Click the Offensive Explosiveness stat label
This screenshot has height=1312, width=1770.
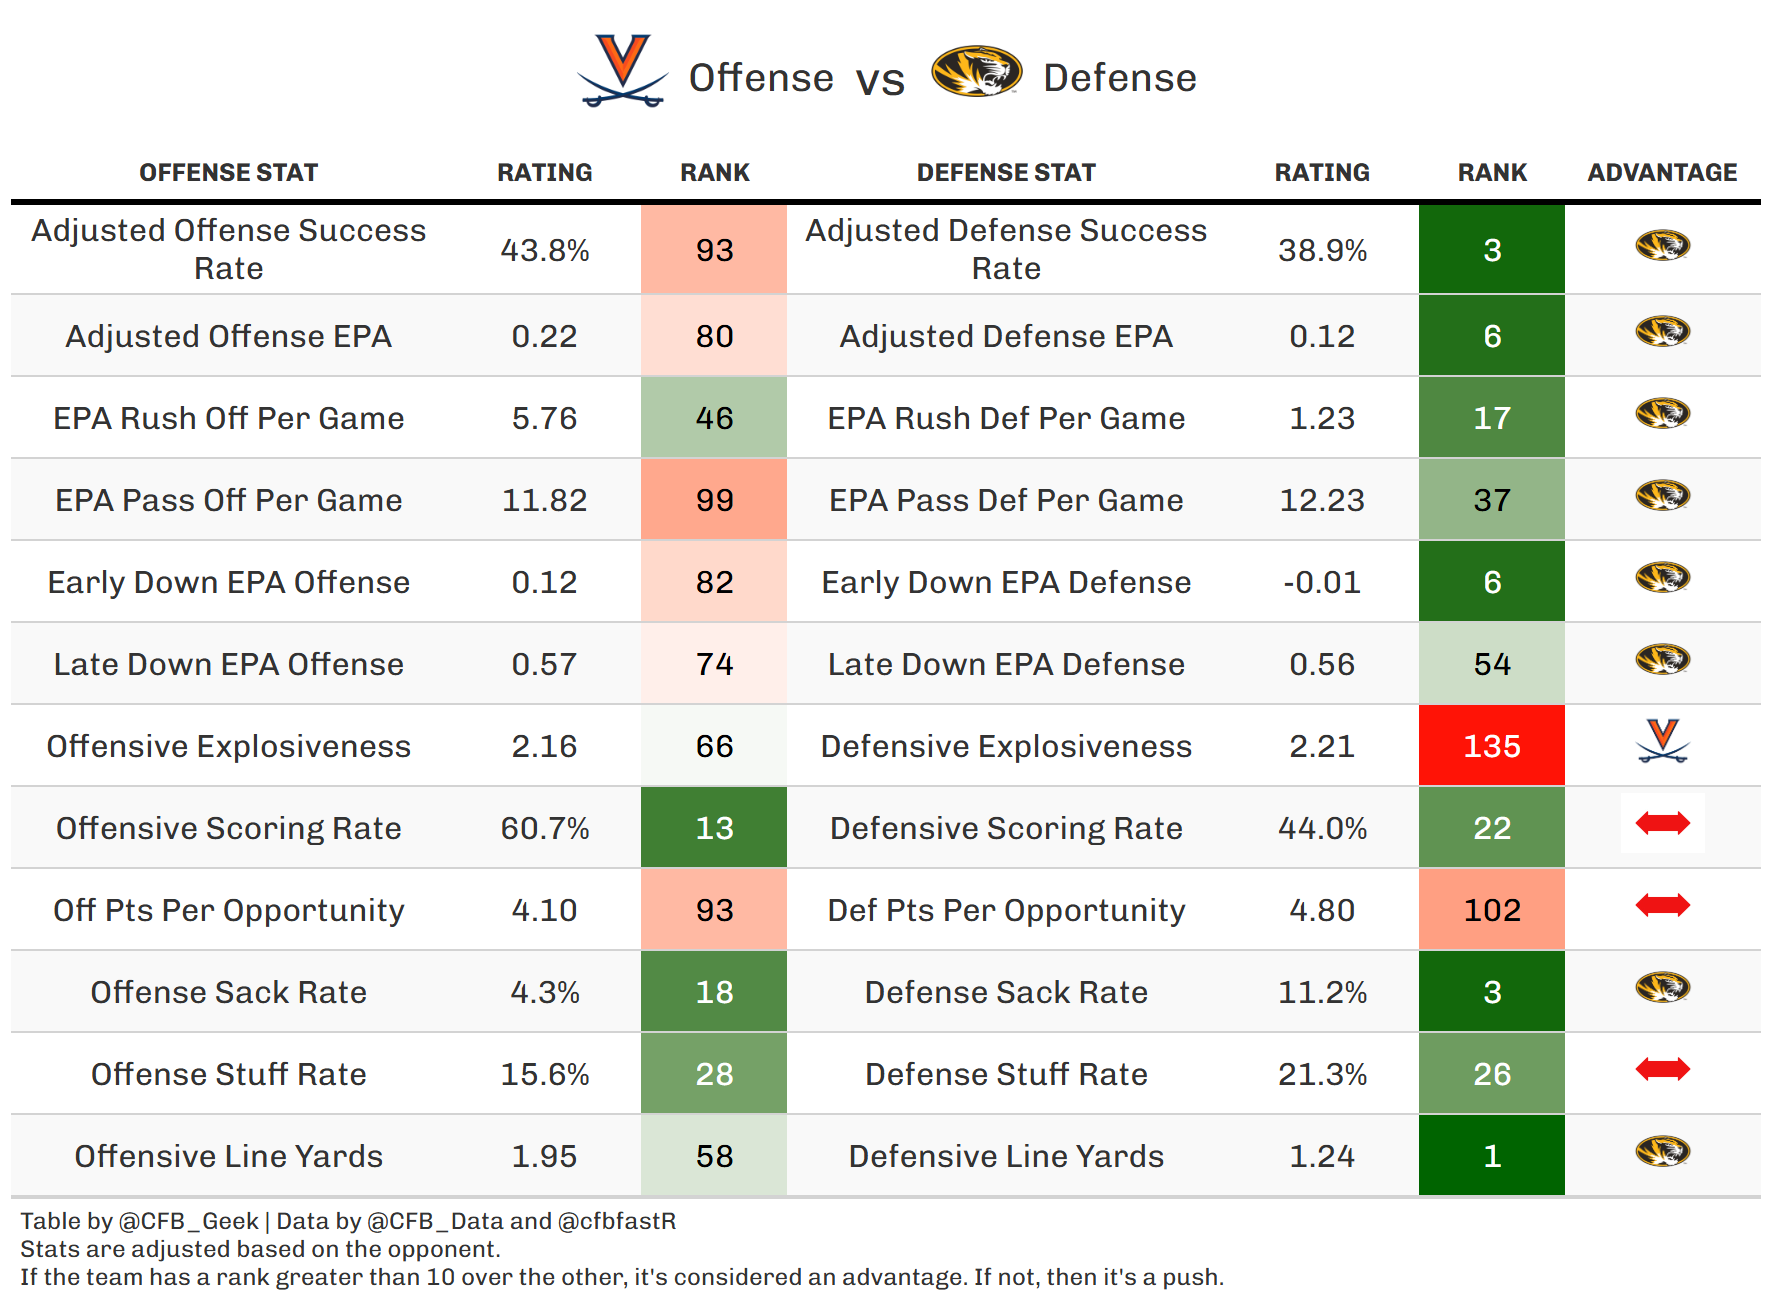tap(228, 746)
